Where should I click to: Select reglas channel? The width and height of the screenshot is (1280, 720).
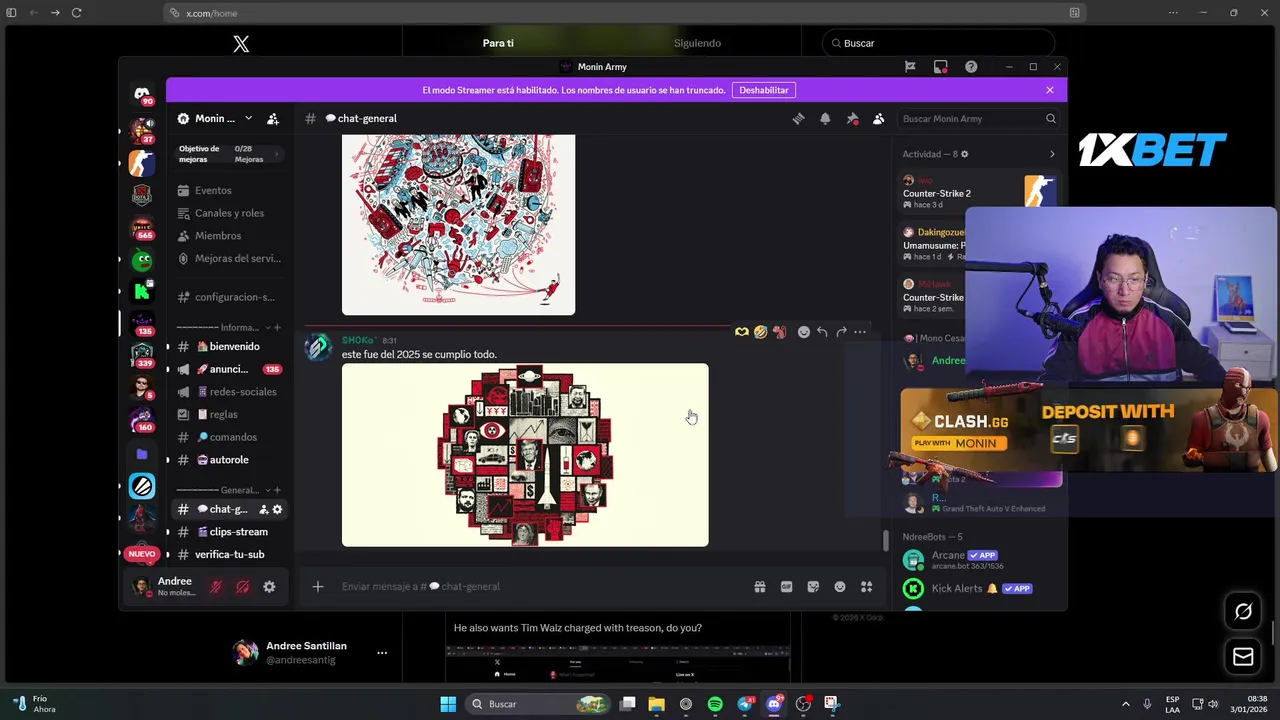[229, 414]
